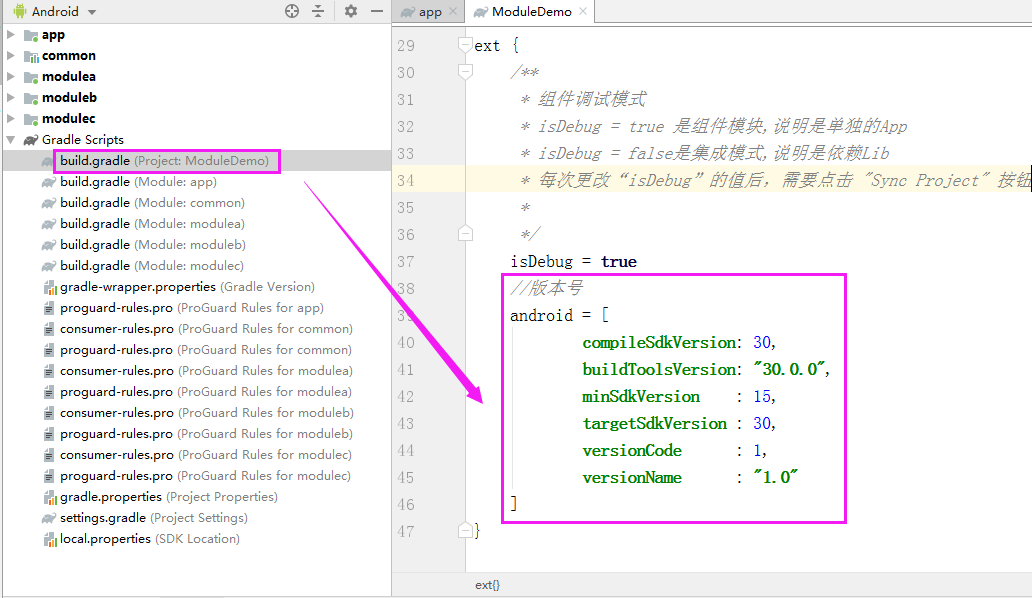The width and height of the screenshot is (1032, 598).
Task: Open project panel settings gear
Action: point(351,11)
